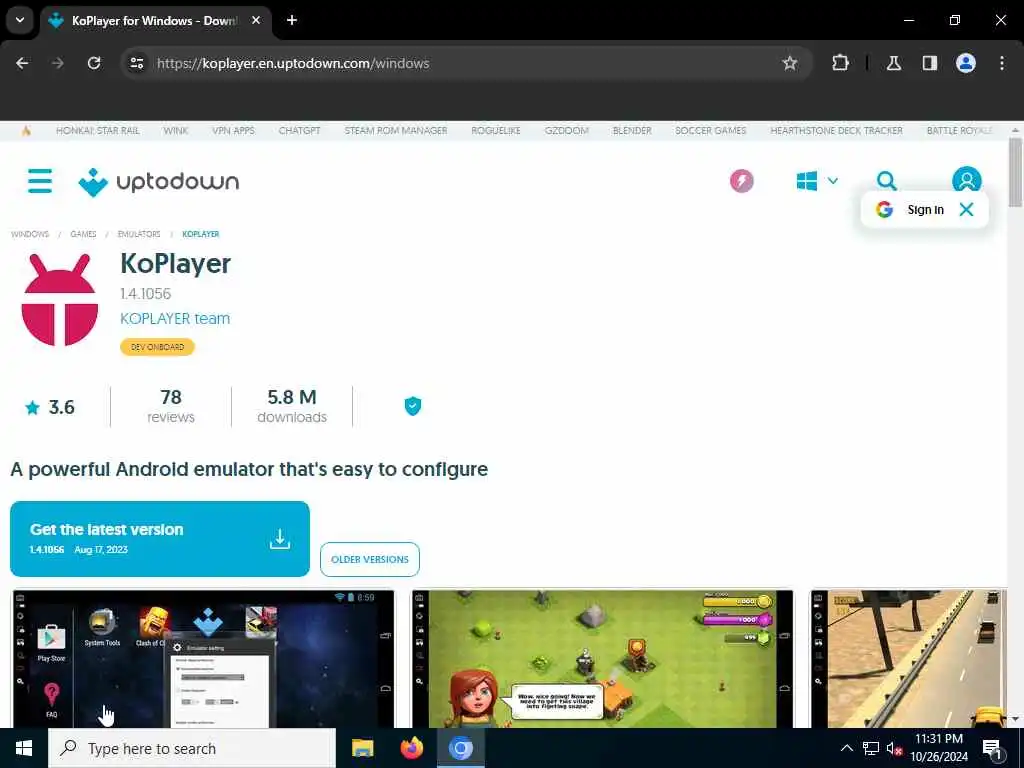Click the address bar URL
This screenshot has width=1024, height=768.
pyautogui.click(x=293, y=63)
